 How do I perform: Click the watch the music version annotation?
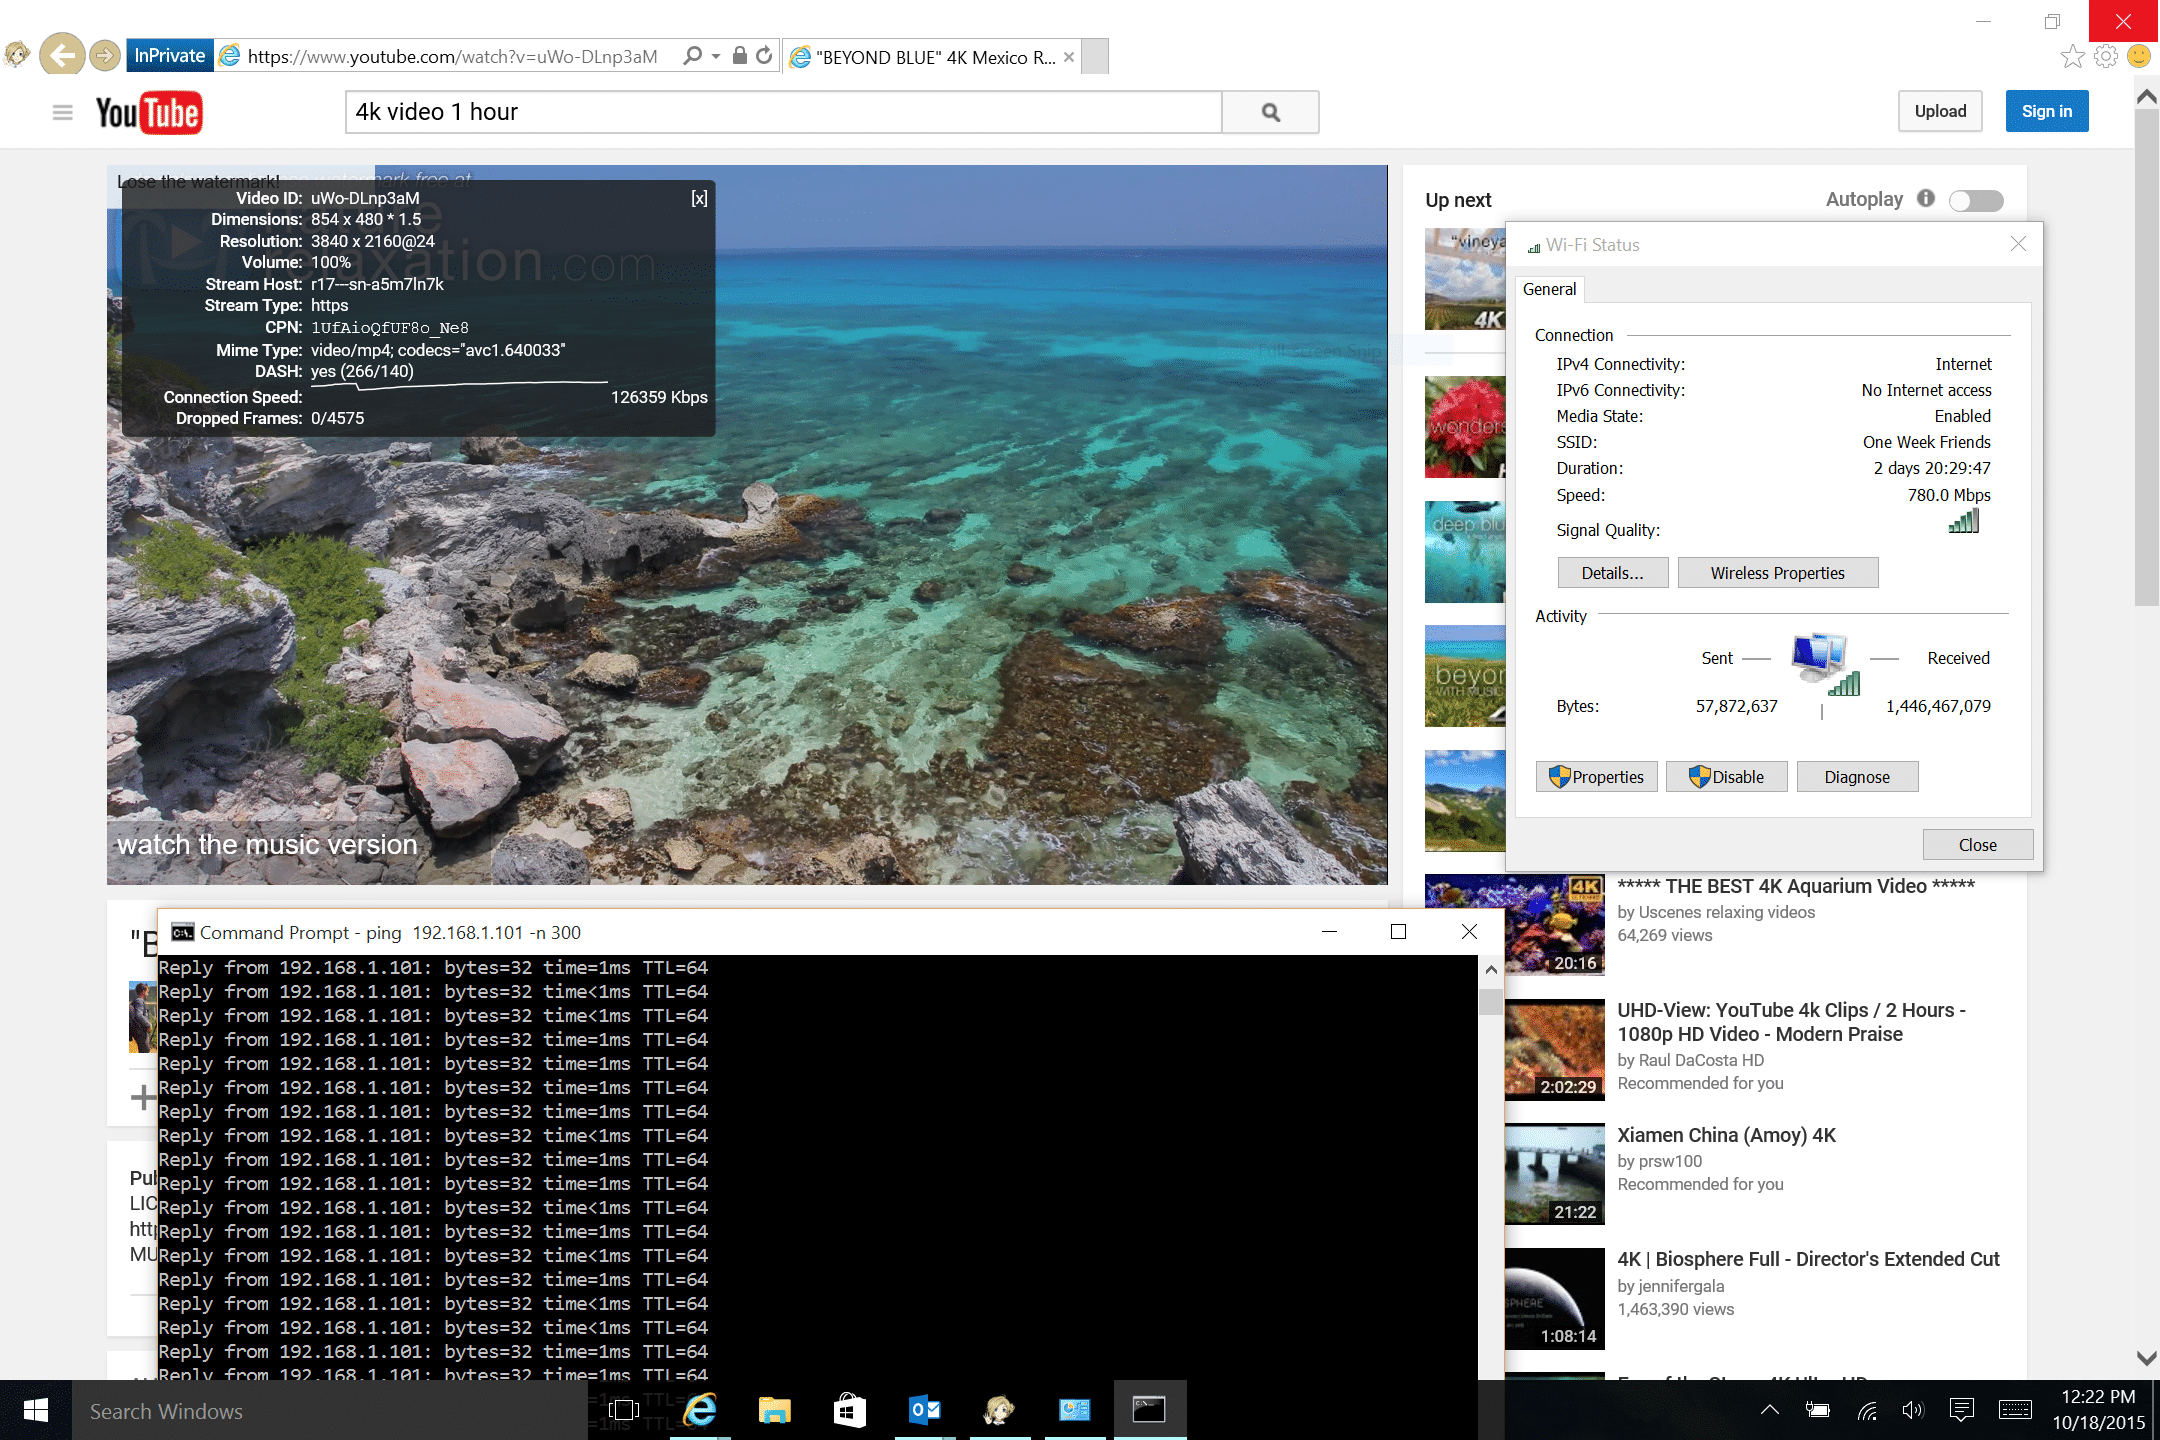pos(267,845)
